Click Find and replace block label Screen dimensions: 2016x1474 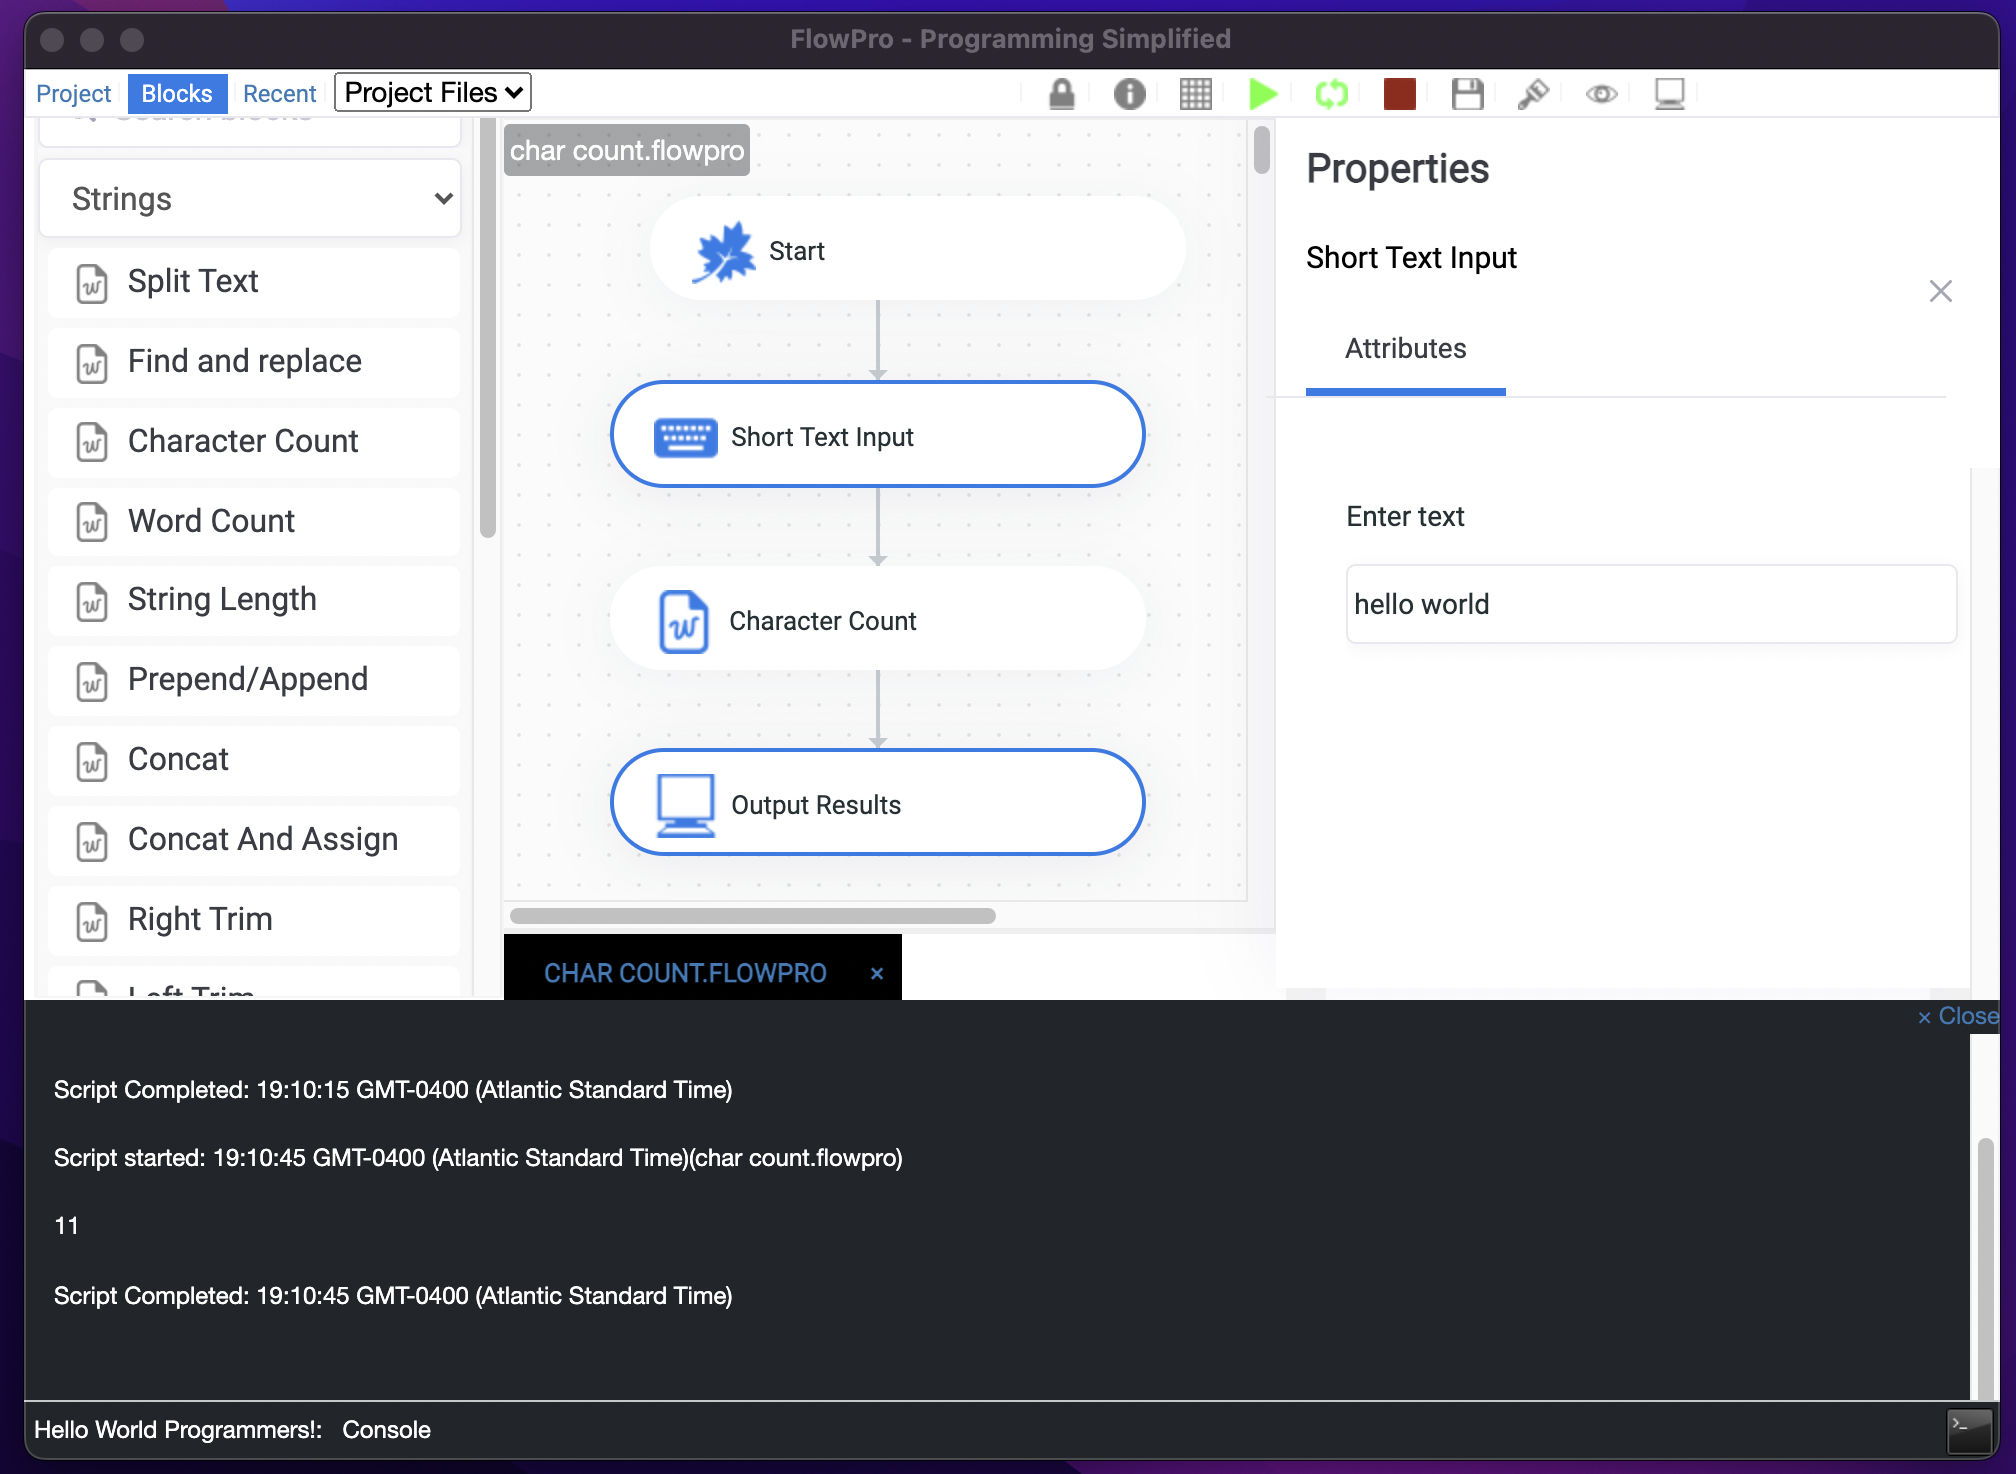245,361
